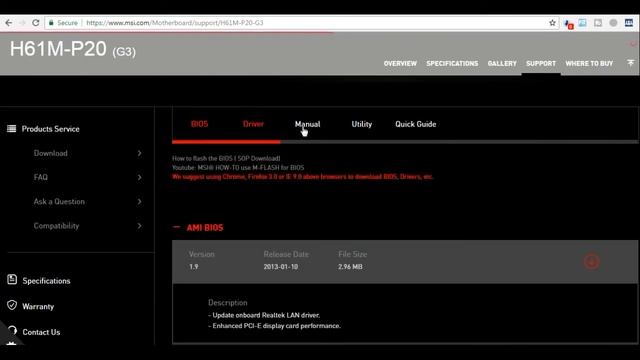Click the scroll-to-top arrow icon
Viewport: 640px width, 360px height.
click(x=631, y=63)
